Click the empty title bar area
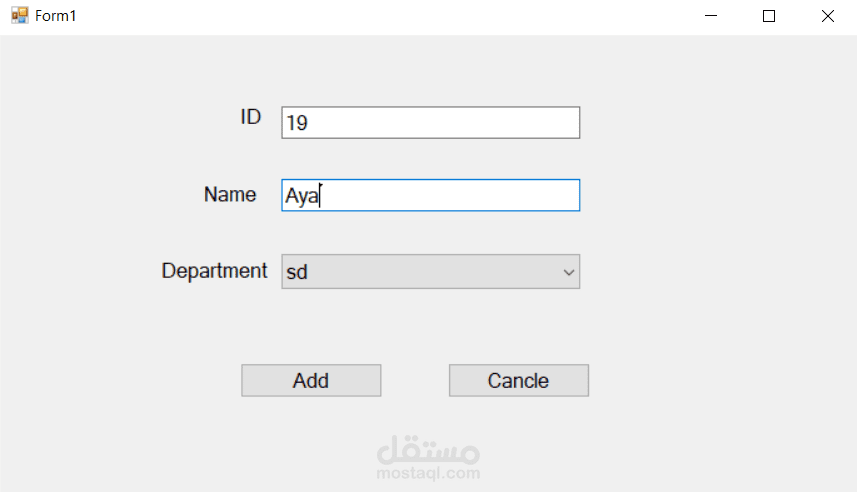857x492 pixels. [x=380, y=16]
